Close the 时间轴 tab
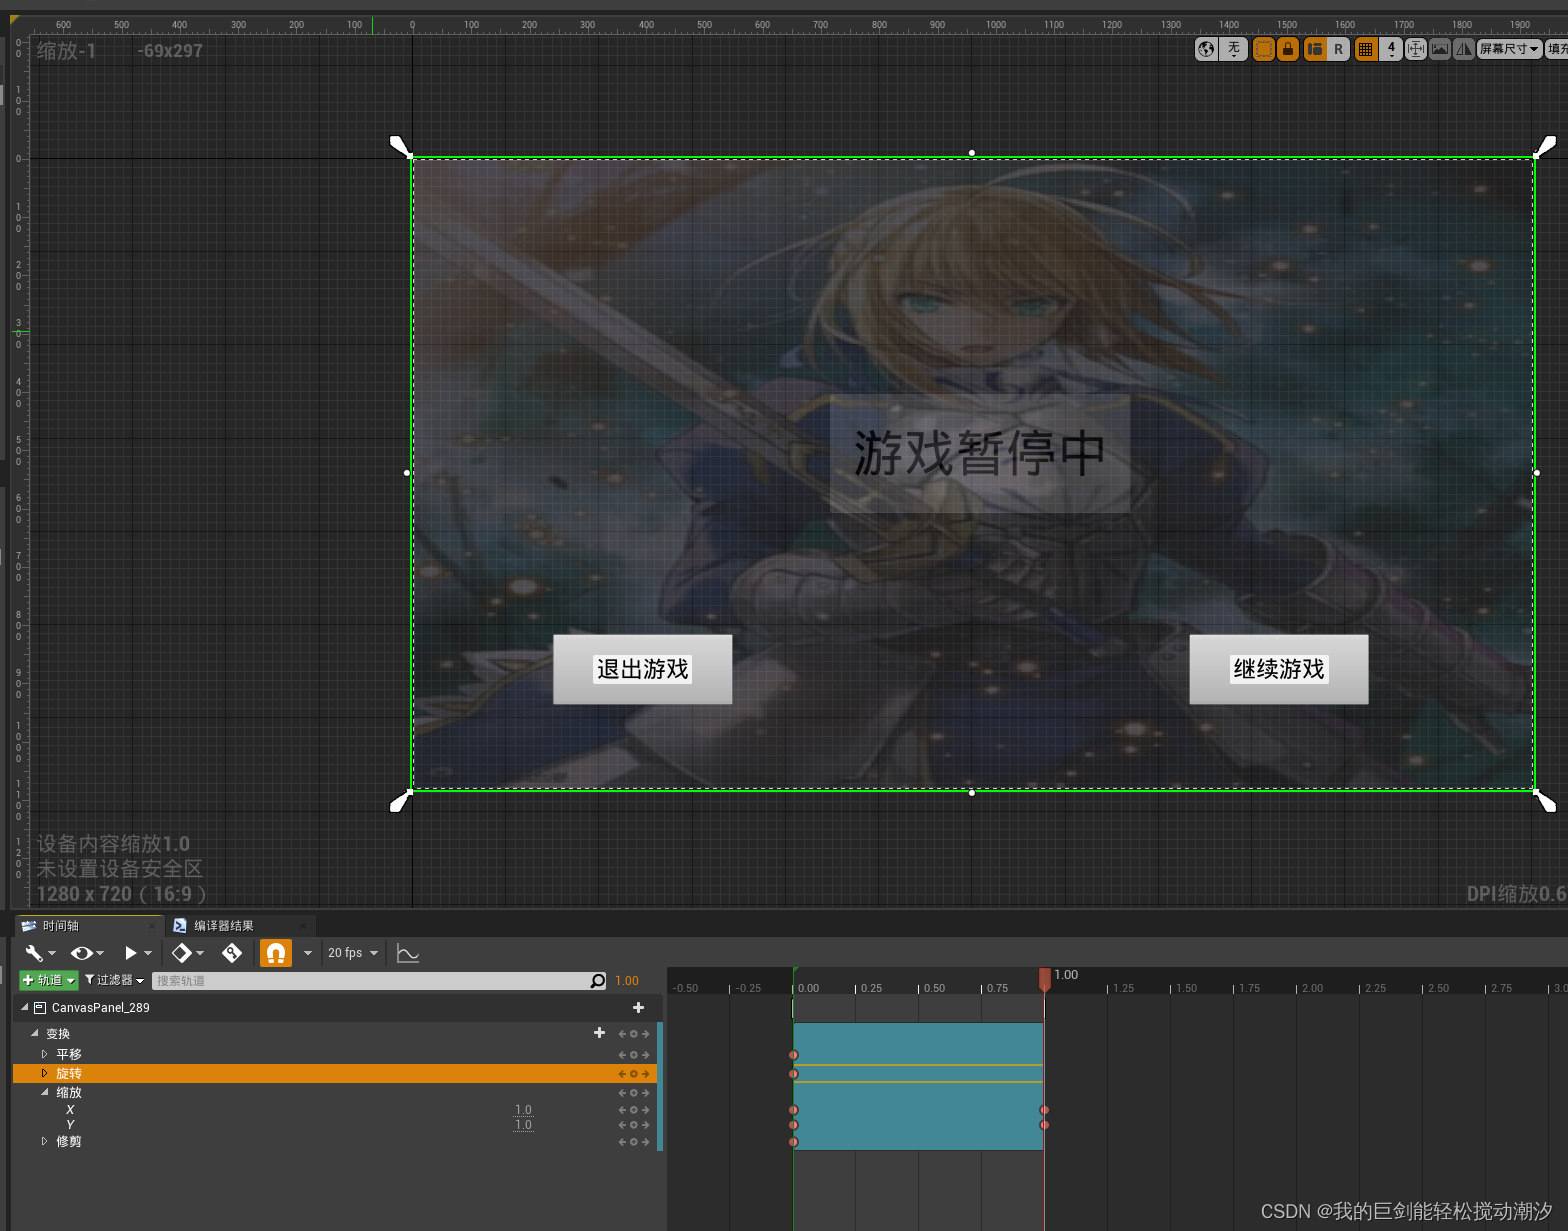Image resolution: width=1568 pixels, height=1231 pixels. point(152,926)
